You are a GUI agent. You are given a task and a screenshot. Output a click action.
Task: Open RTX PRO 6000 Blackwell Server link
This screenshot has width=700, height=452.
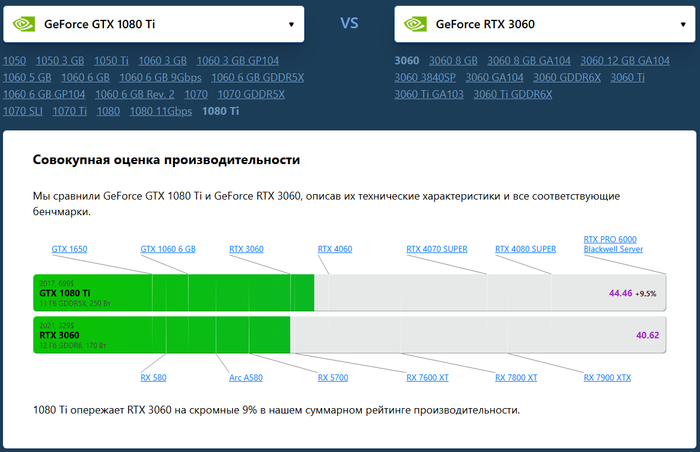pos(613,244)
